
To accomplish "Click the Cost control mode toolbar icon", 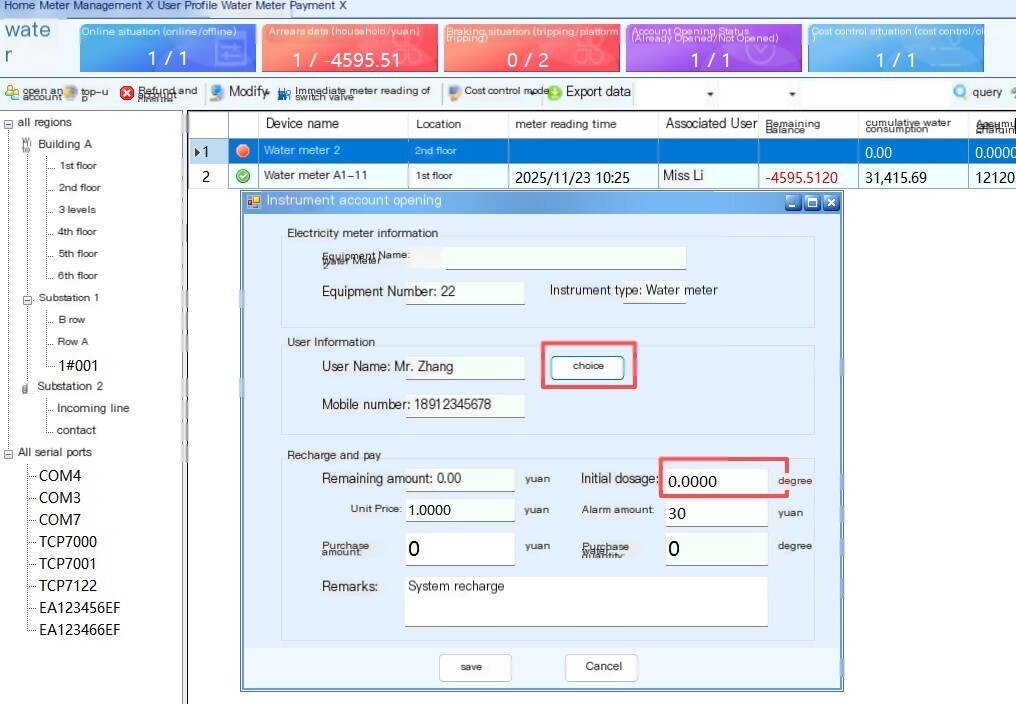I will 455,92.
